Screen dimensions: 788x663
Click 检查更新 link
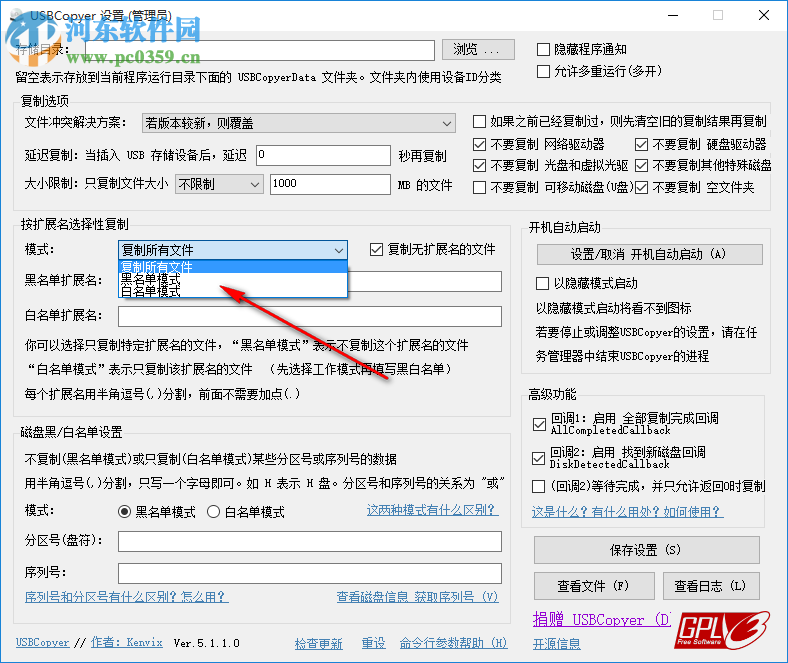click(x=319, y=643)
